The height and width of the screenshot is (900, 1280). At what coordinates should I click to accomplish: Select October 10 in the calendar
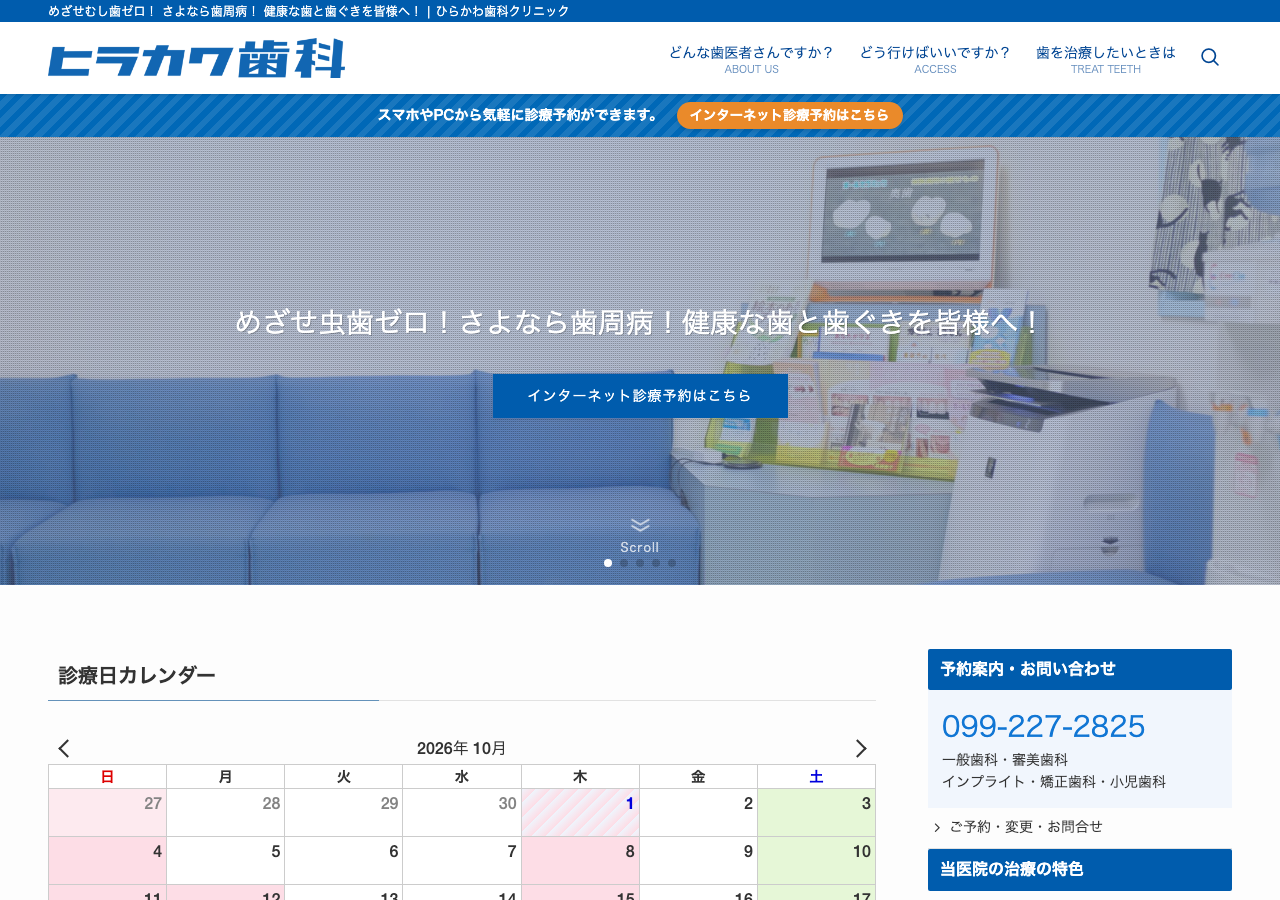pos(816,860)
